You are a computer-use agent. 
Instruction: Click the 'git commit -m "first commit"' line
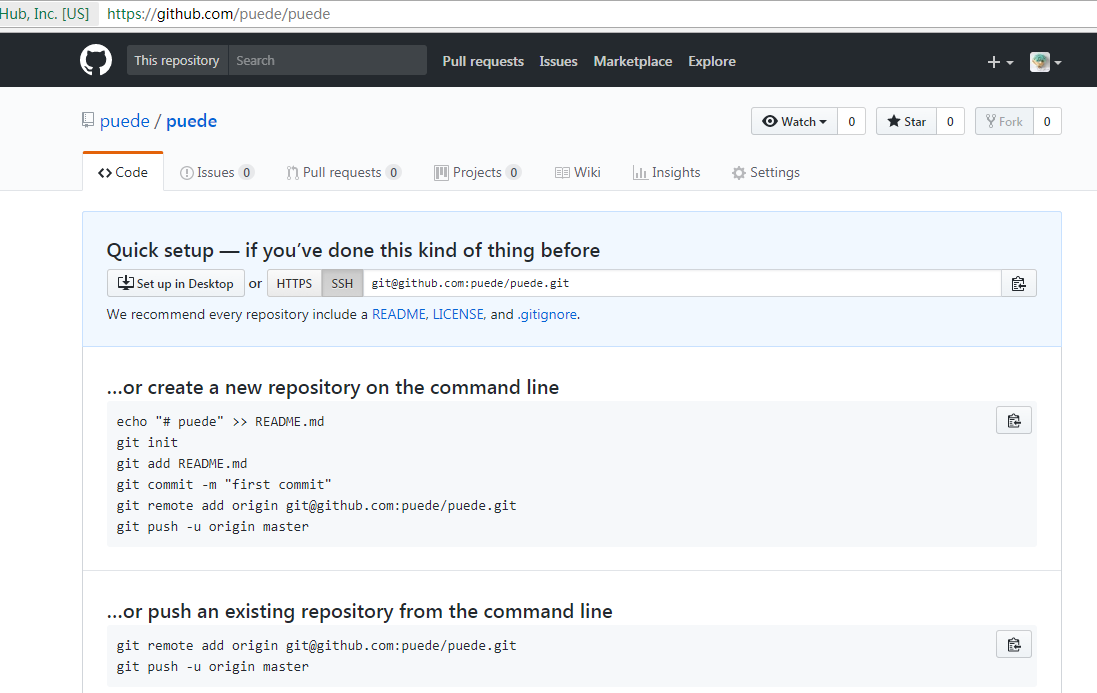coord(224,484)
